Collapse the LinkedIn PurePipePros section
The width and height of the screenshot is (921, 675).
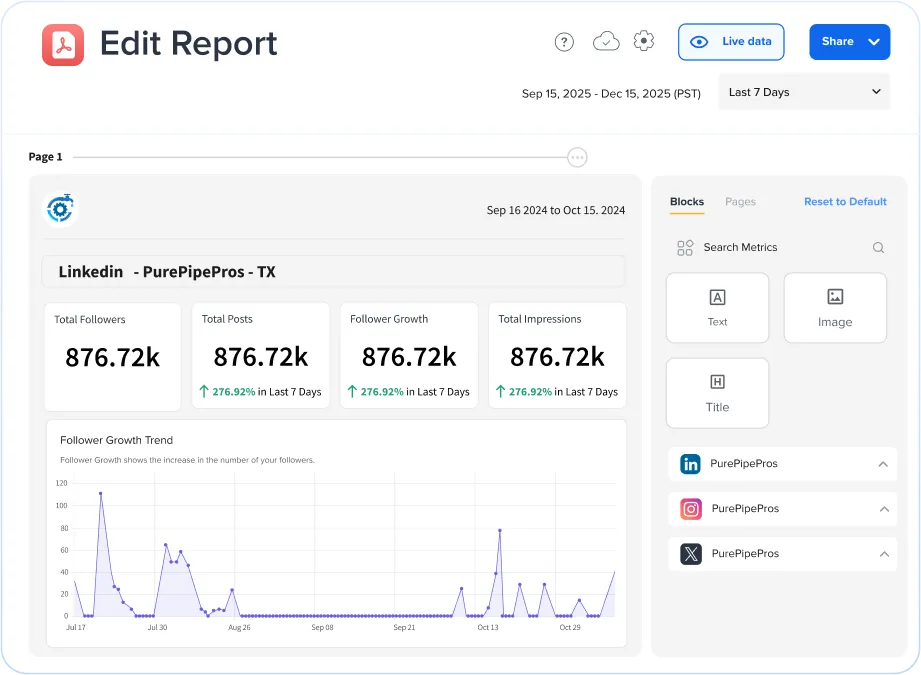882,464
